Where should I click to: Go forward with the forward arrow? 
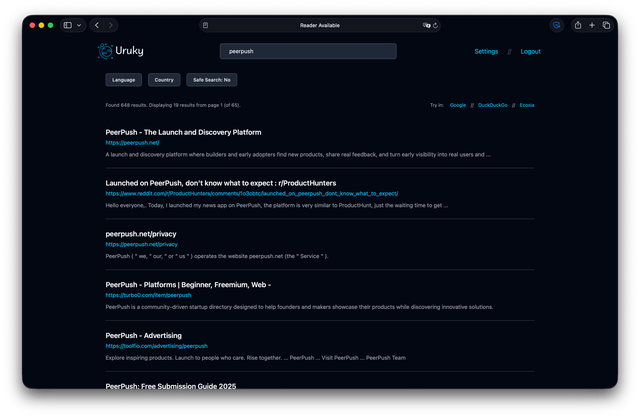click(x=111, y=25)
